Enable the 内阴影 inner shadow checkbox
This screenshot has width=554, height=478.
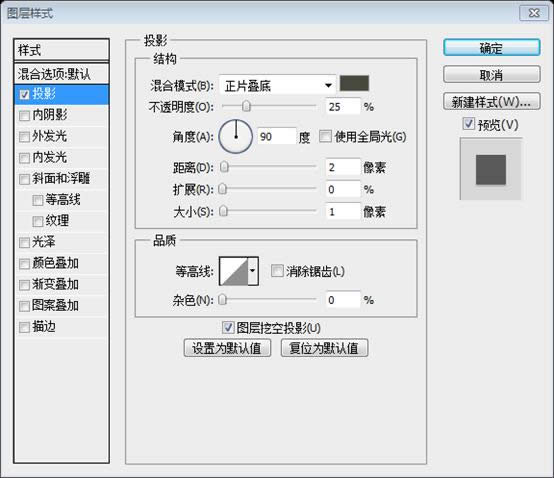pyautogui.click(x=24, y=116)
